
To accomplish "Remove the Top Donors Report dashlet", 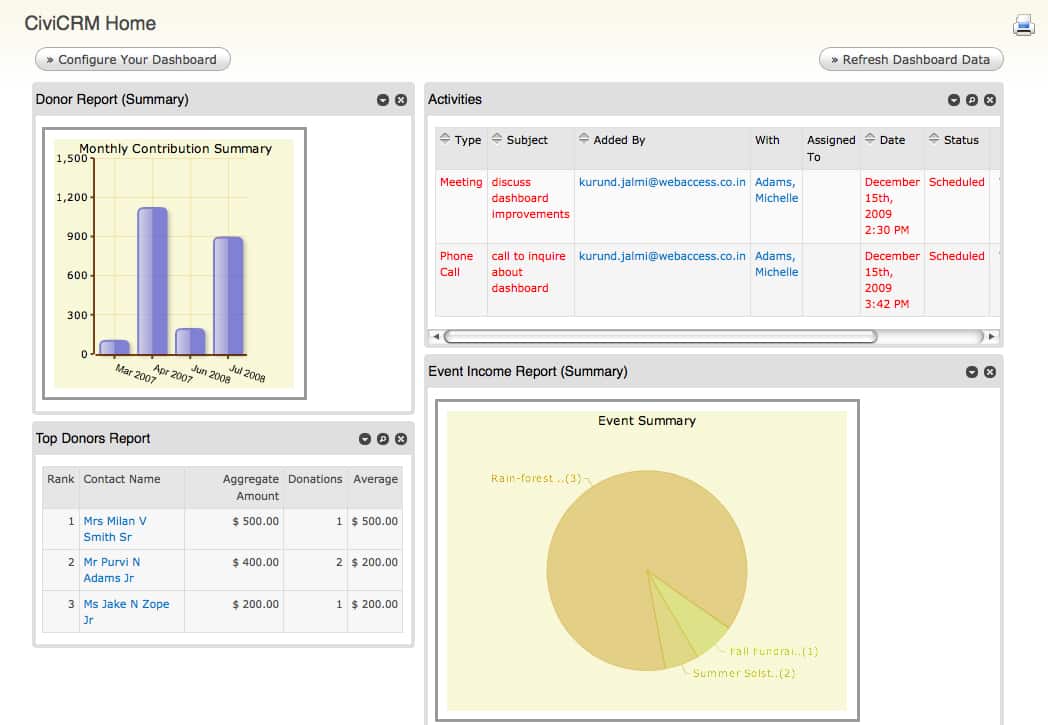I will (401, 438).
